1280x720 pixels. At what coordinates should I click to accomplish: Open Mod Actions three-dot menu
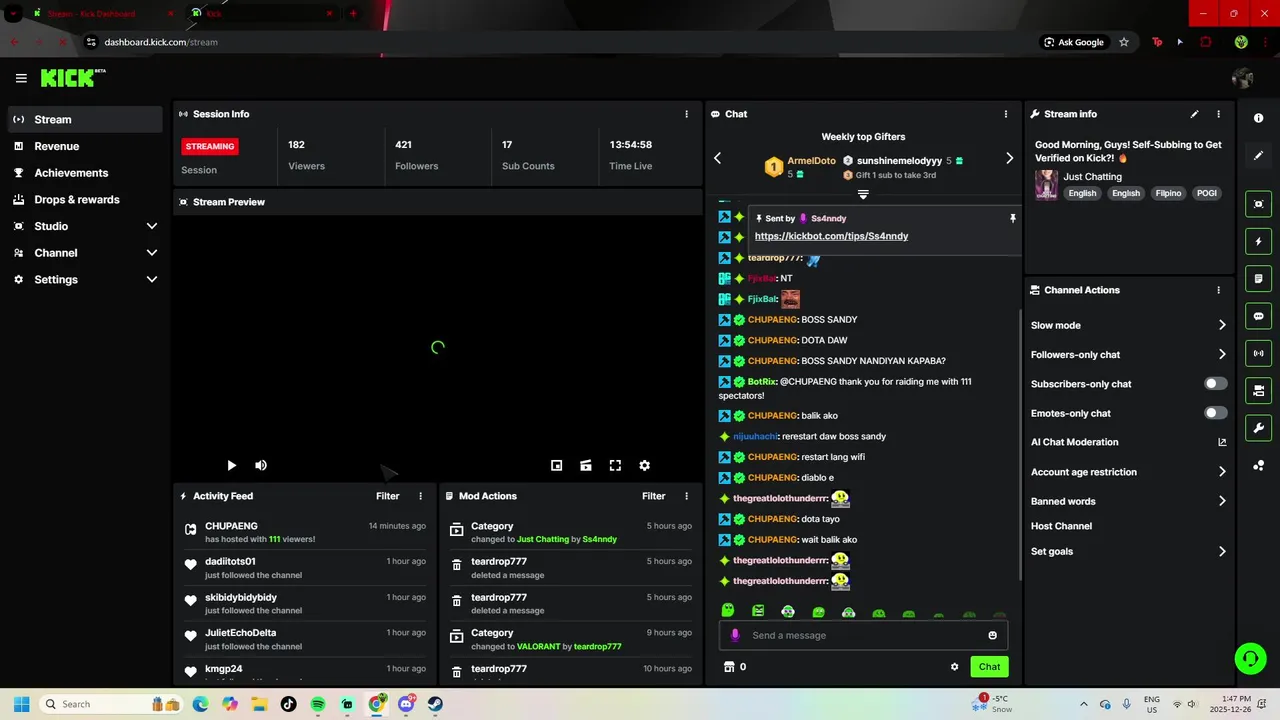click(686, 496)
